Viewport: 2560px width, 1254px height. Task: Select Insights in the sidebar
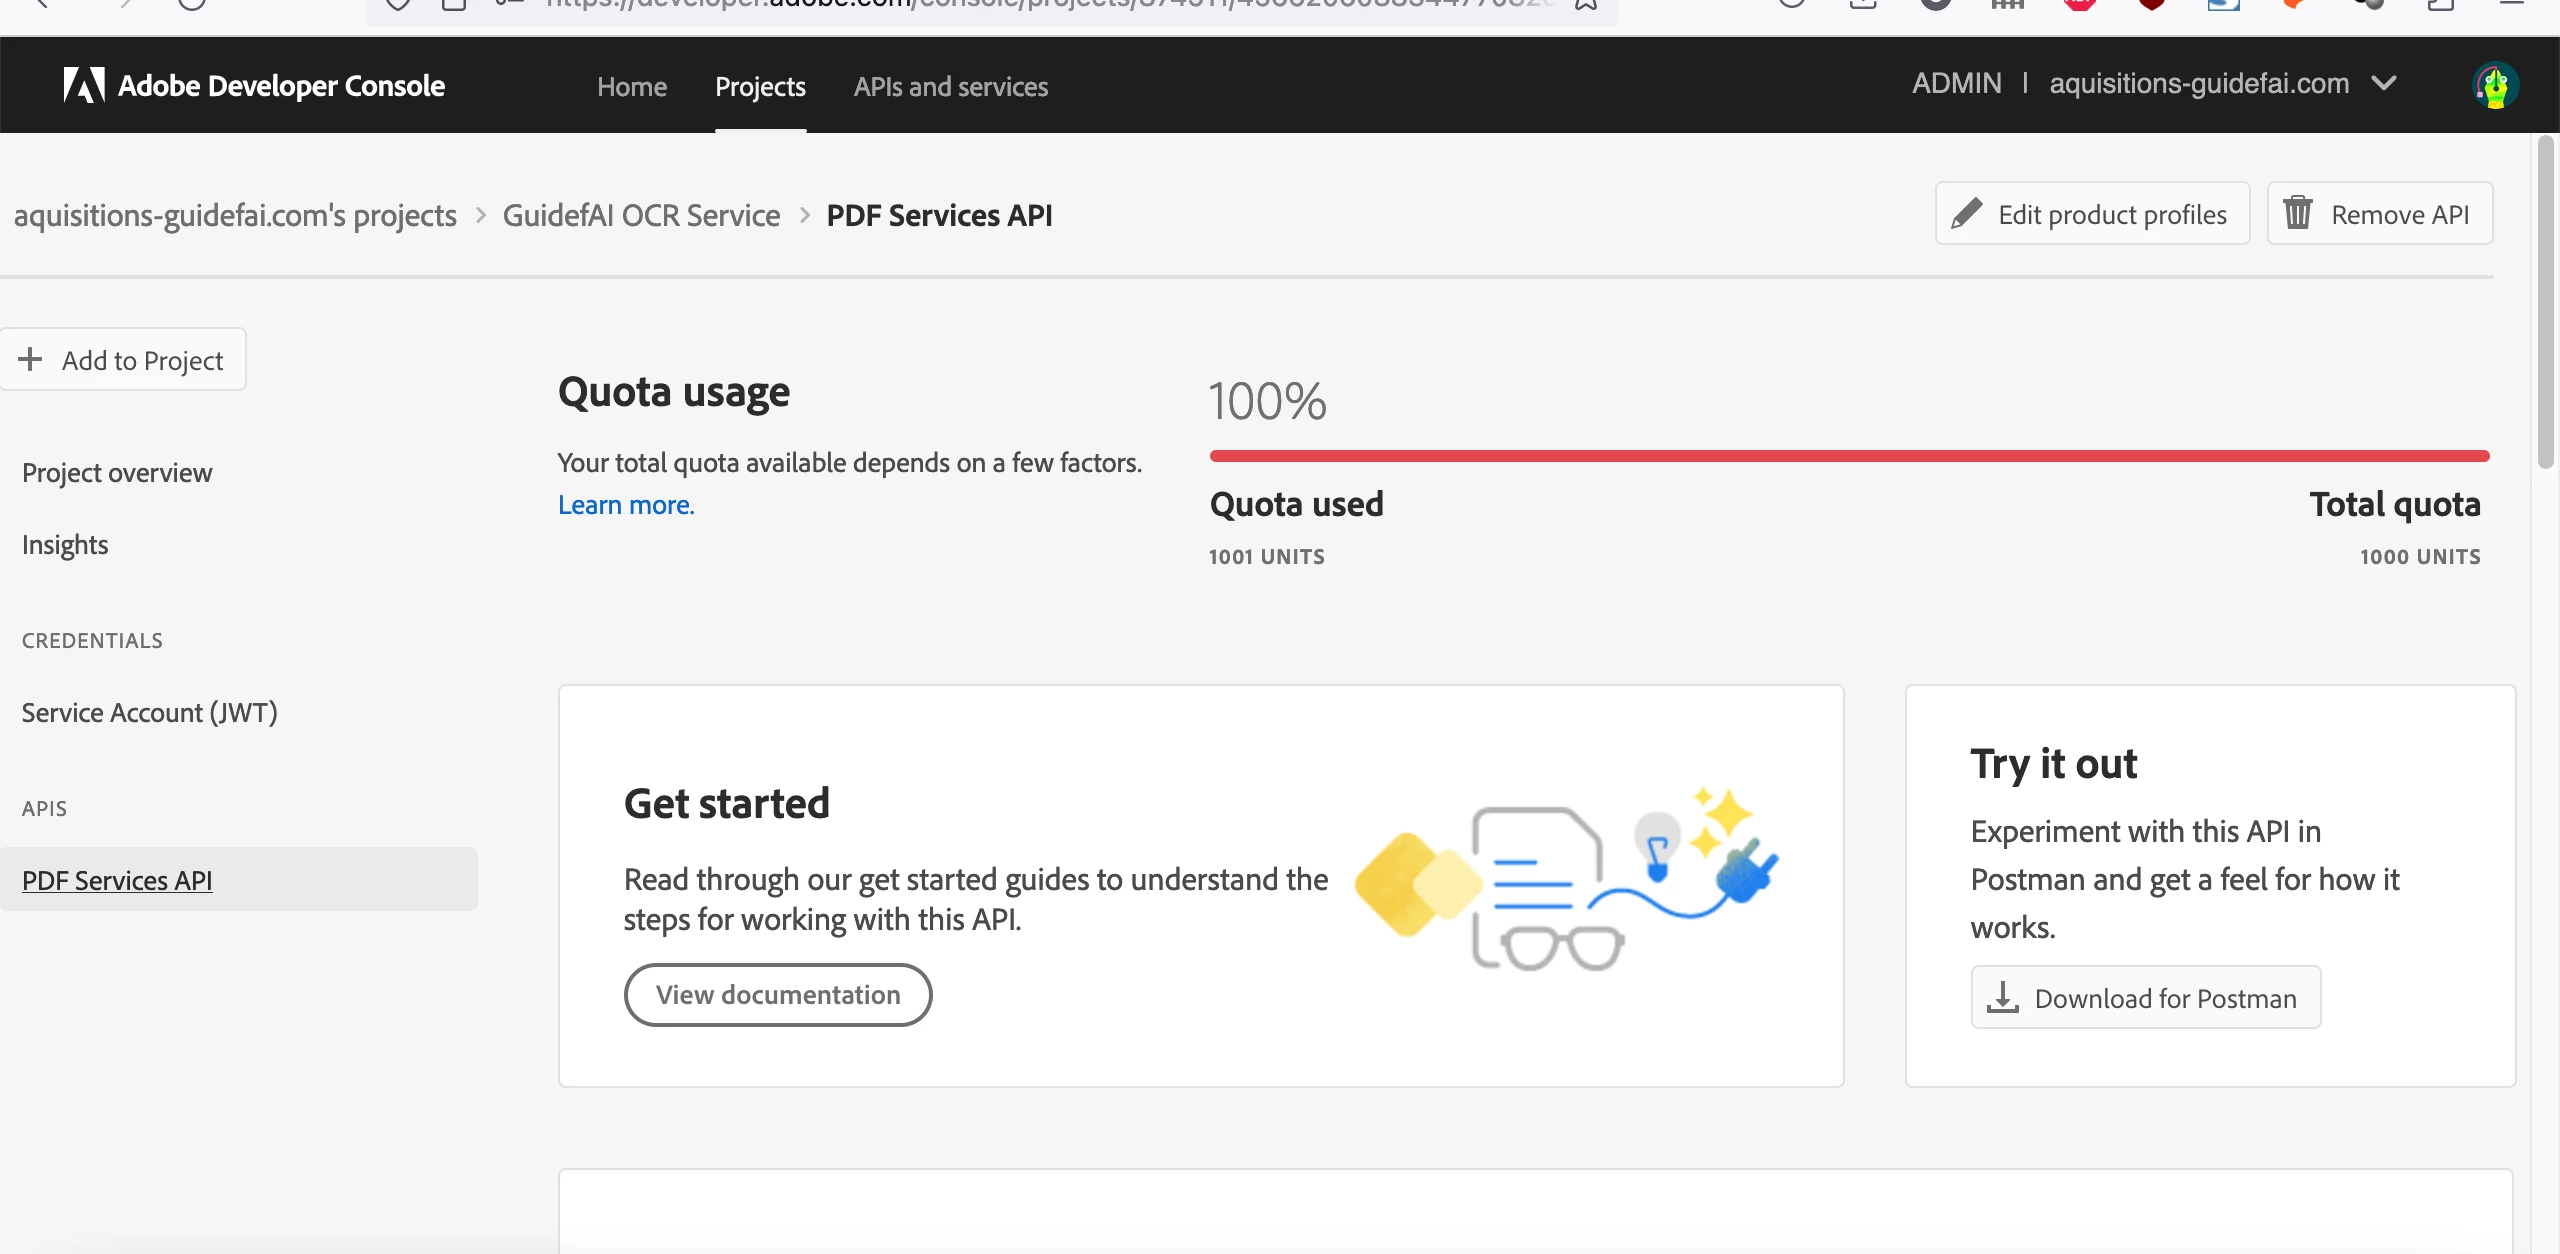[65, 545]
